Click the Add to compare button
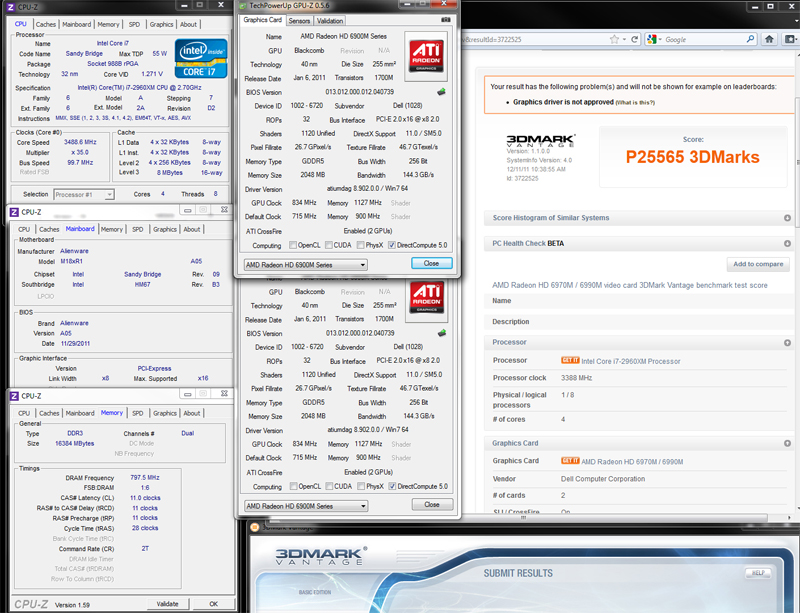800x613 pixels. click(x=758, y=264)
